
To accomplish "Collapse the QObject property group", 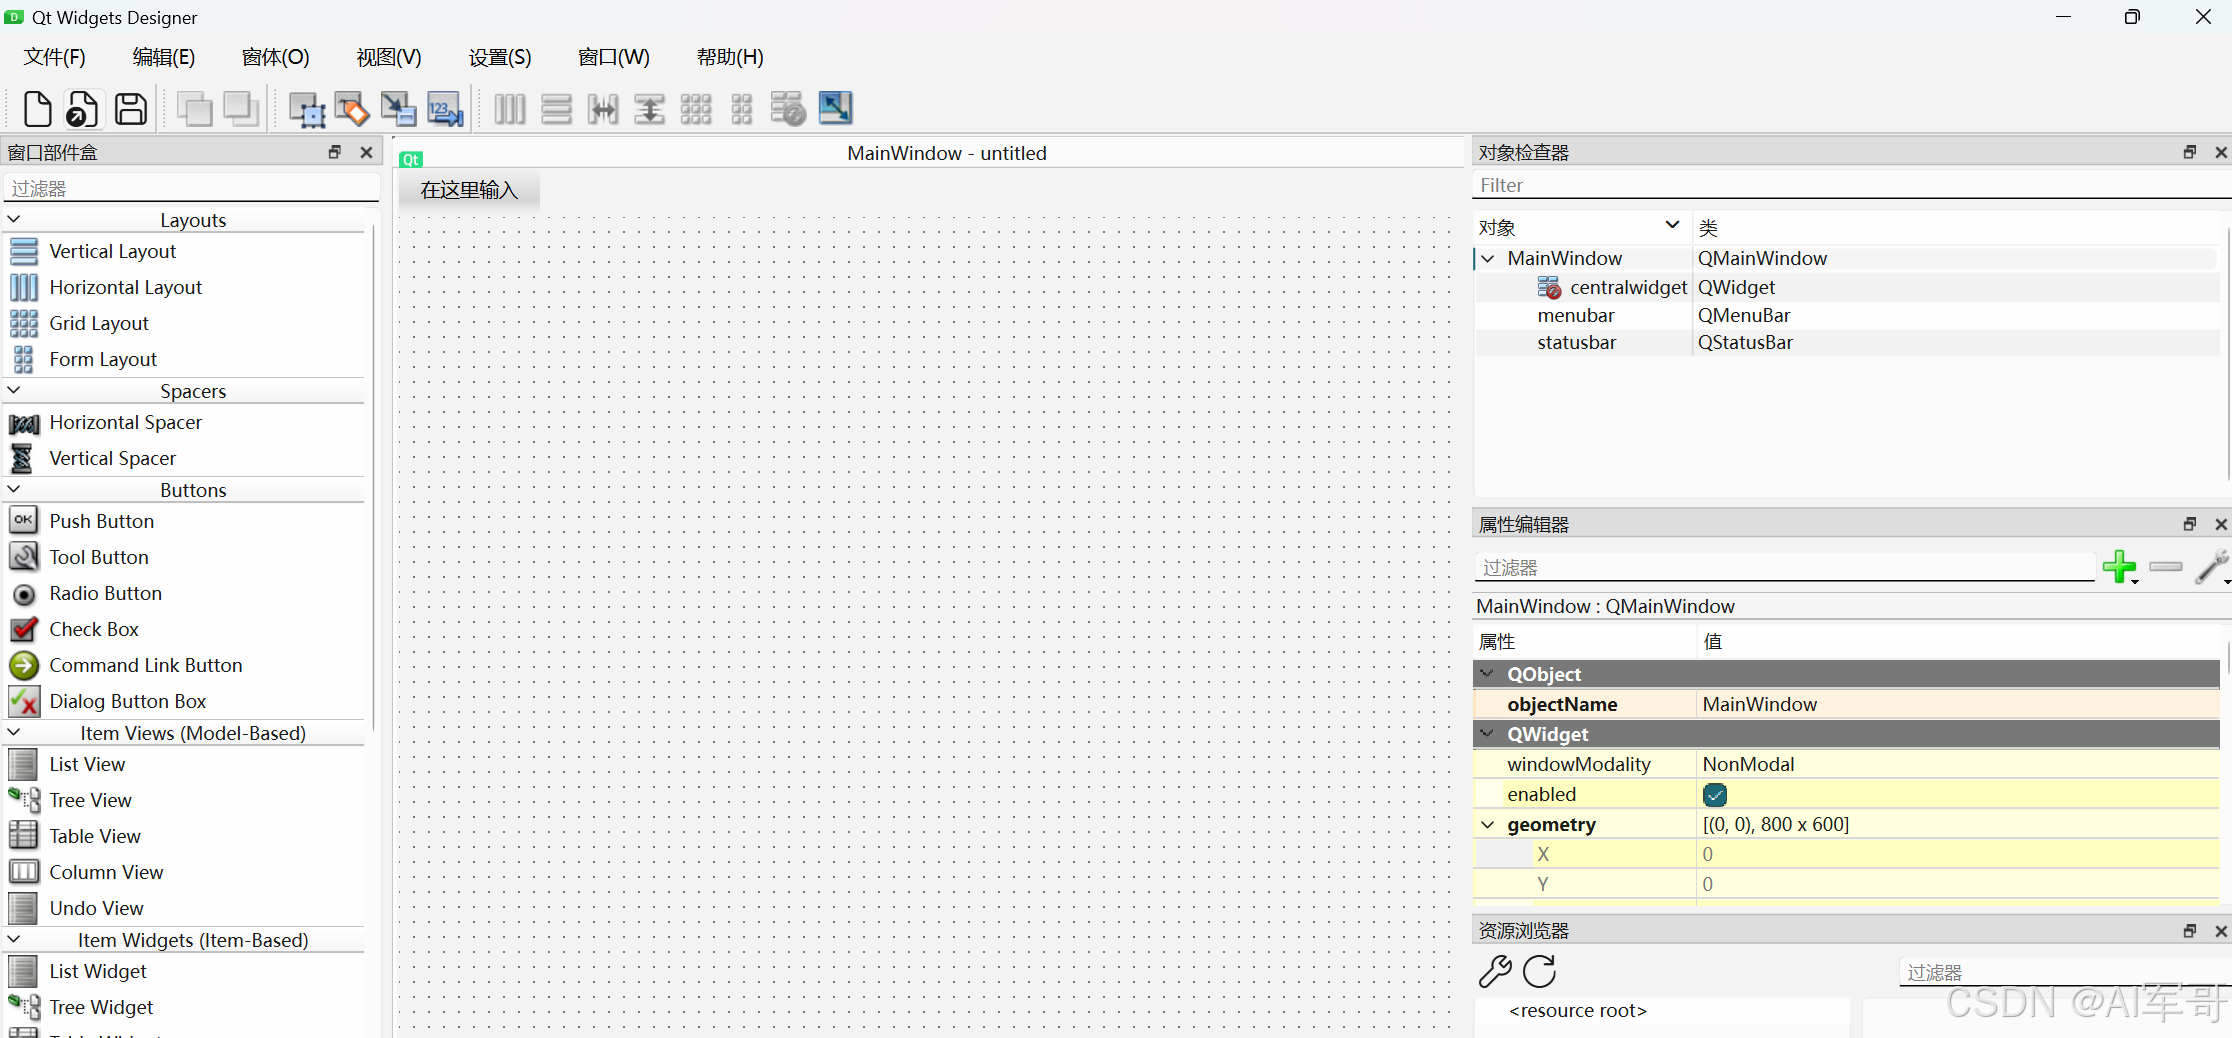I will coord(1488,674).
